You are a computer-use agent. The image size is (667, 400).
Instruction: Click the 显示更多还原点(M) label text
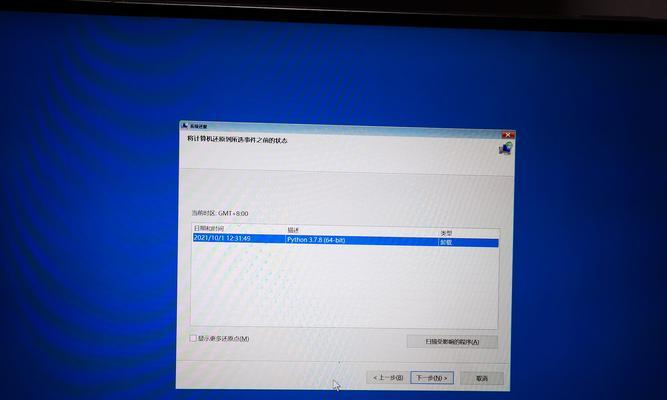point(224,338)
